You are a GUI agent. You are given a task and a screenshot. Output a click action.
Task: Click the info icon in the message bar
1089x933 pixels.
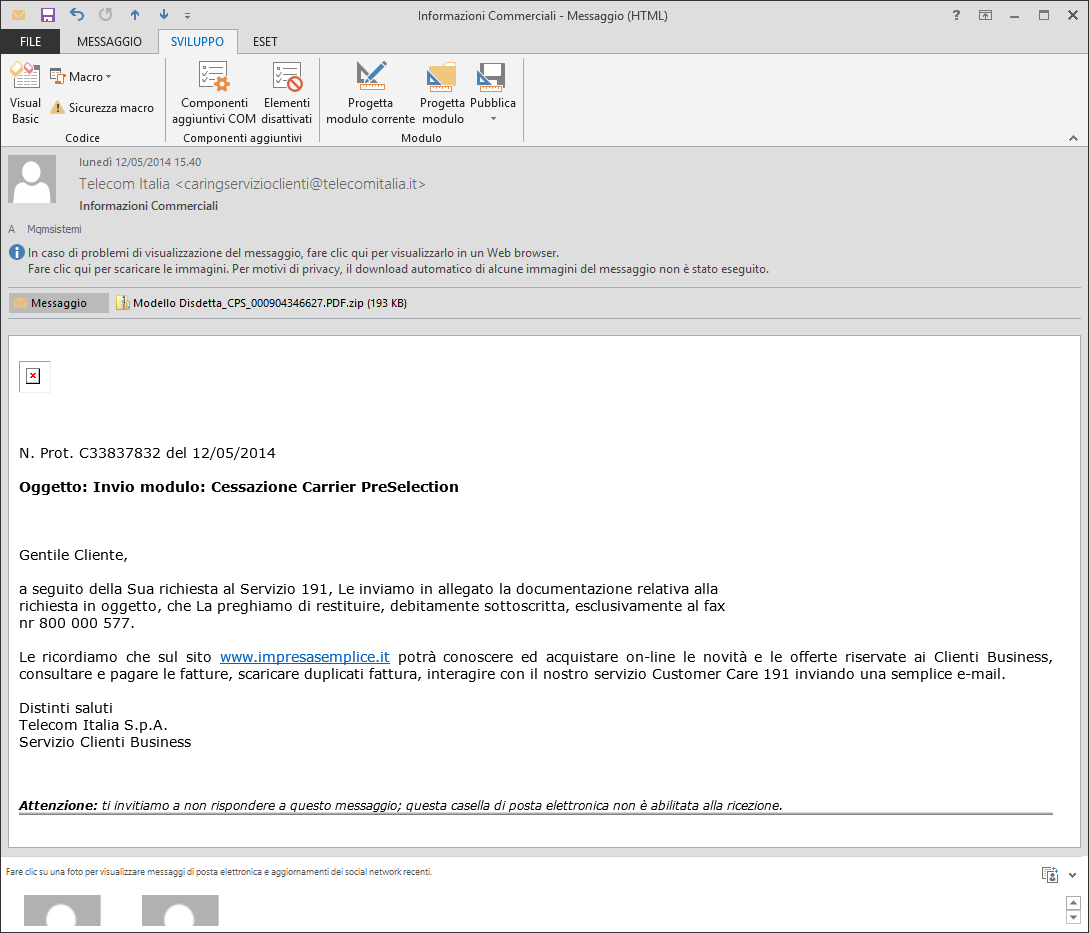(17, 252)
